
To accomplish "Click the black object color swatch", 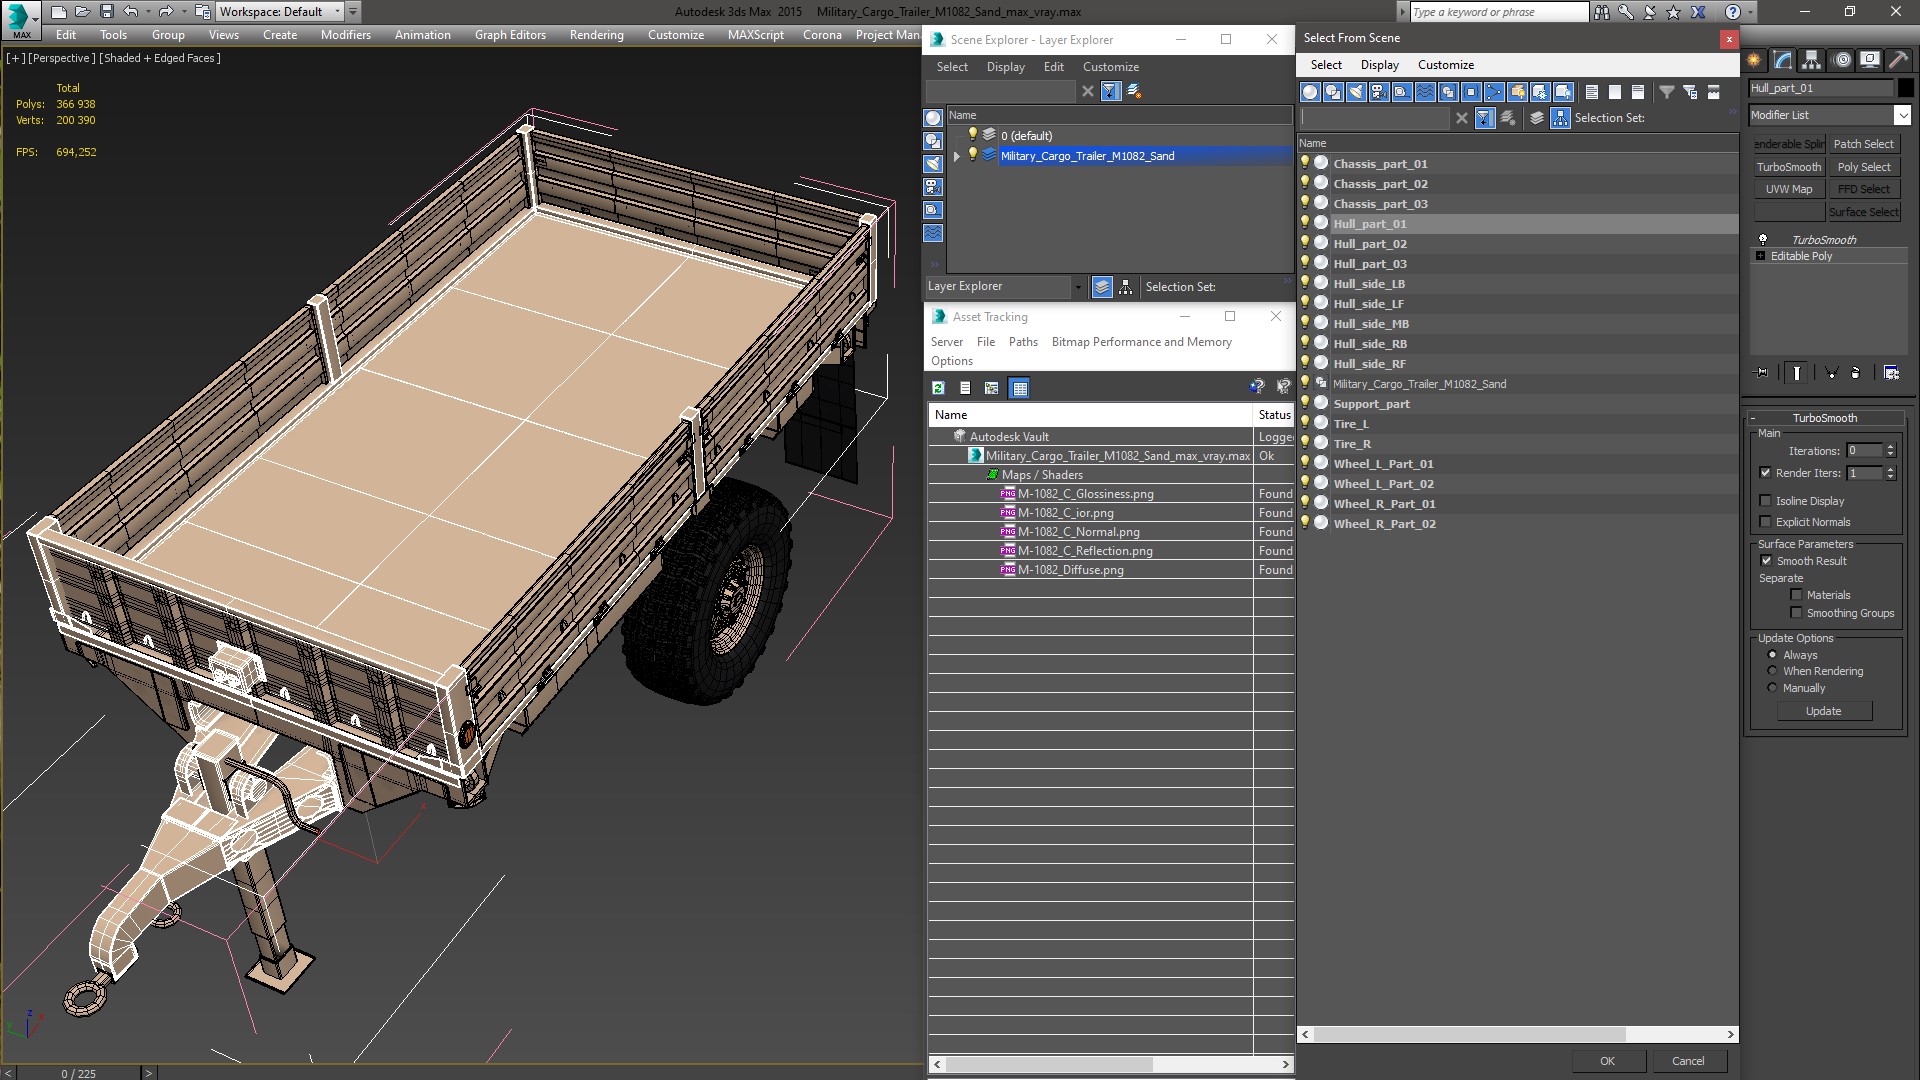I will click(x=1906, y=88).
